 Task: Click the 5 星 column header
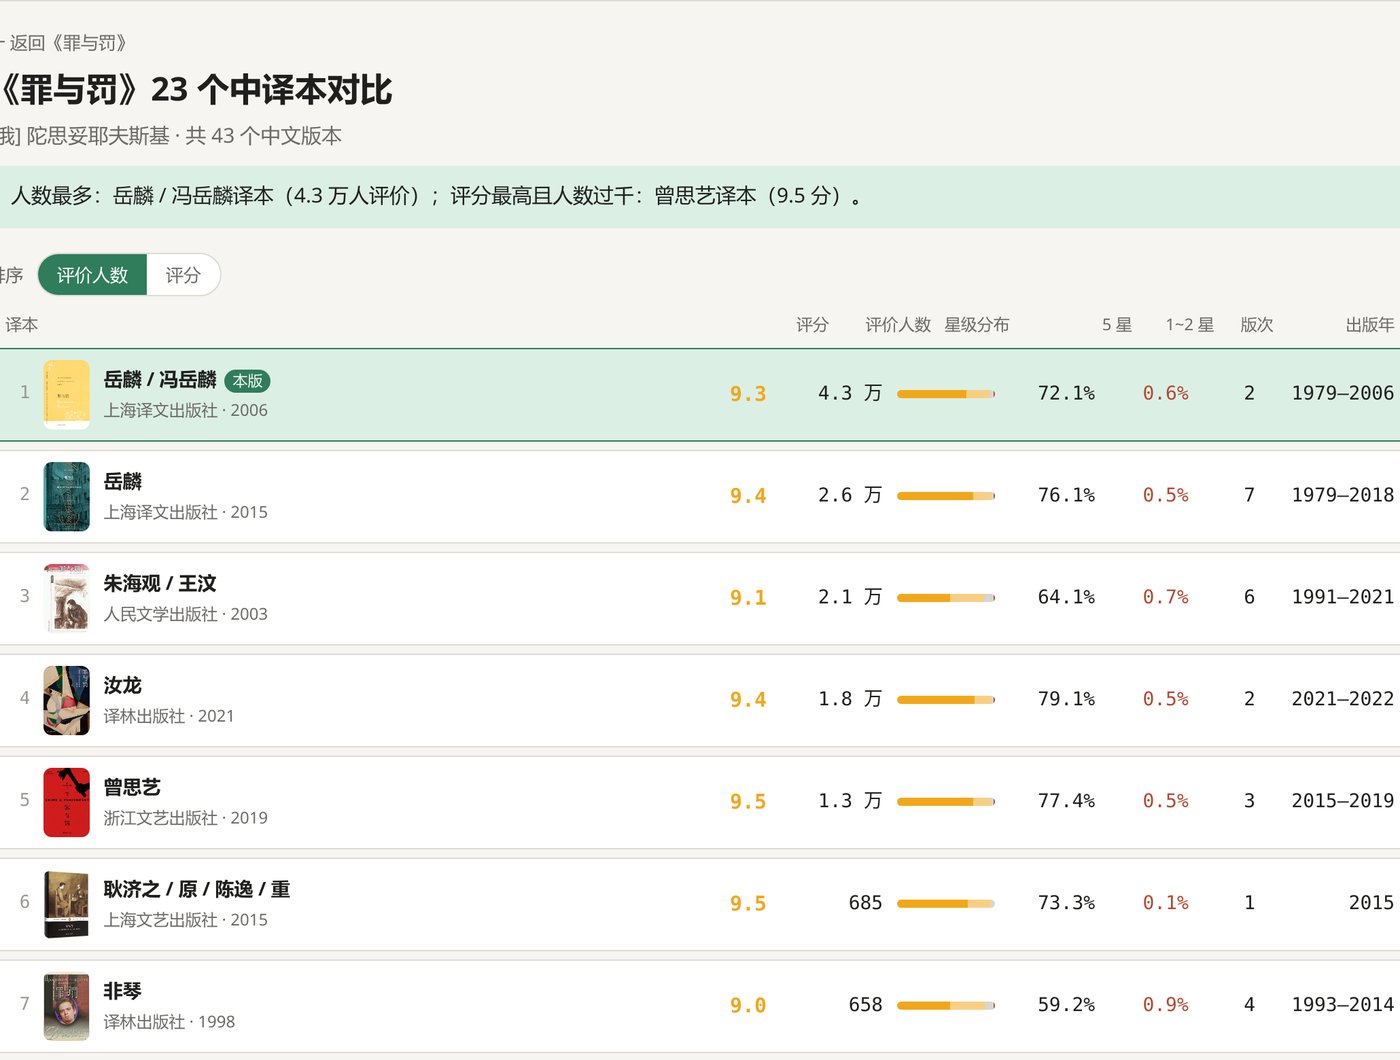tap(1117, 325)
